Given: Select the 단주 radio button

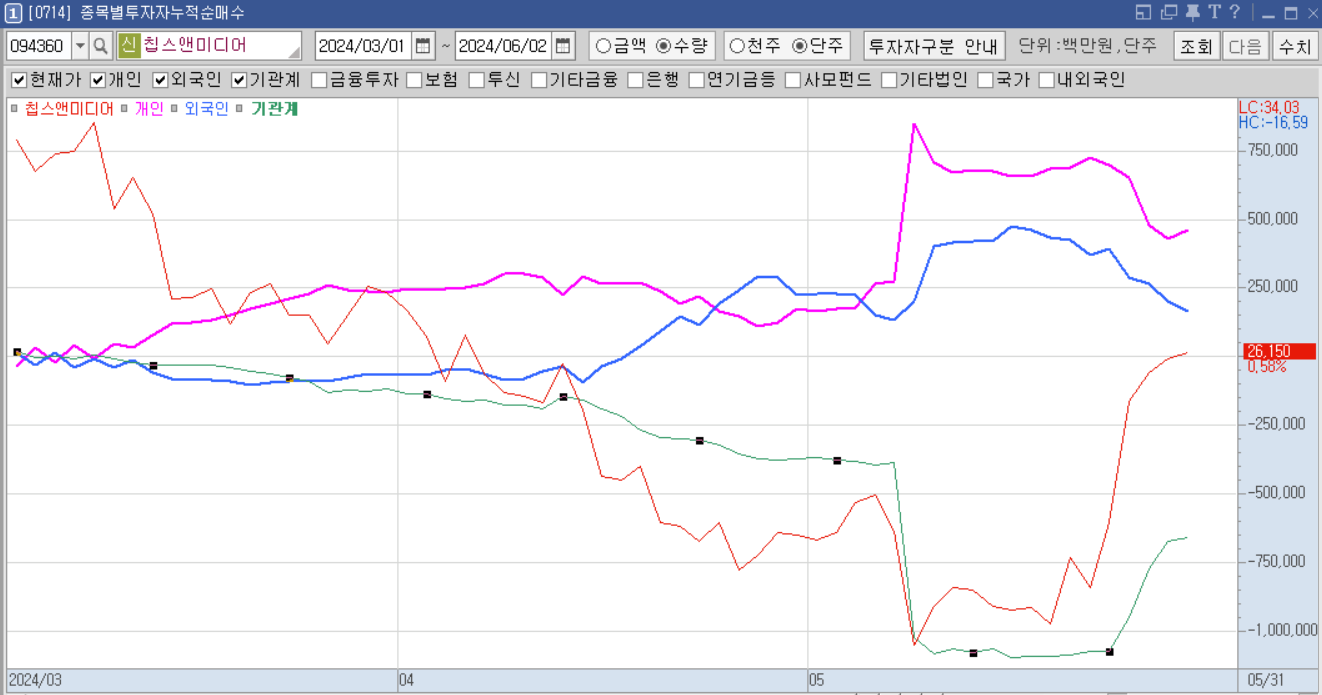Looking at the screenshot, I should coord(799,46).
